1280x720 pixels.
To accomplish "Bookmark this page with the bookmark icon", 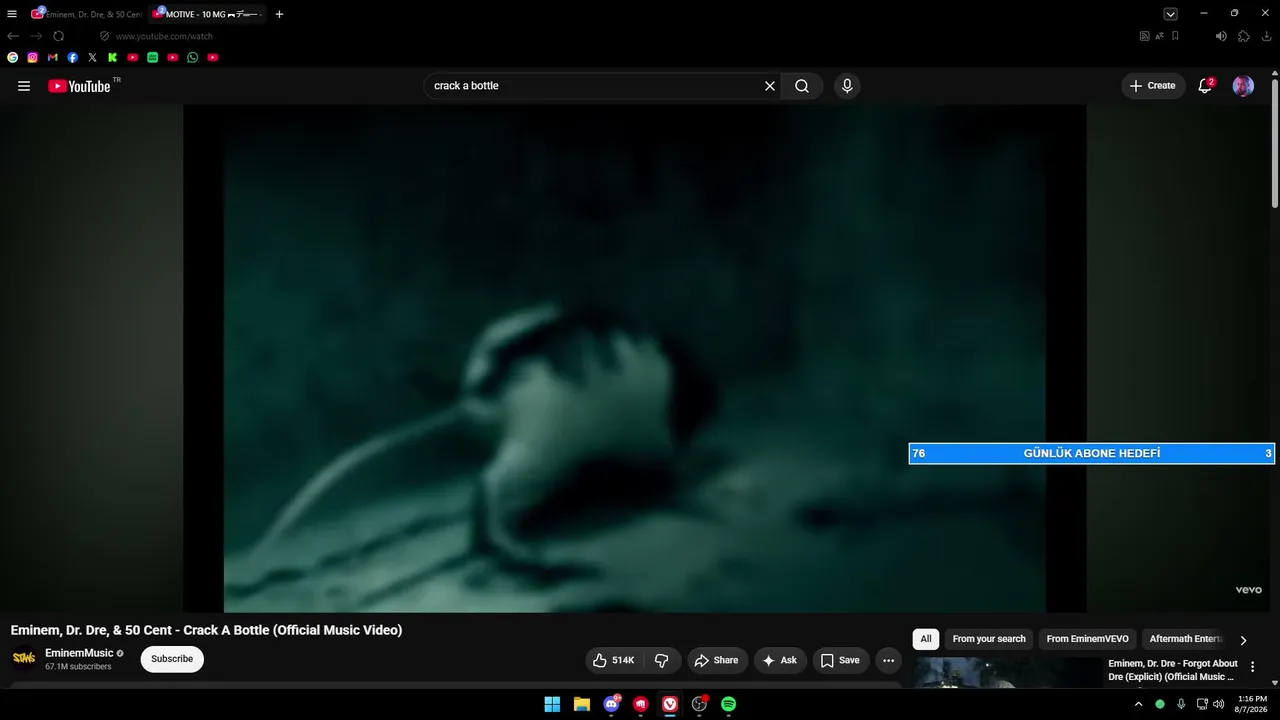I will [x=1175, y=36].
